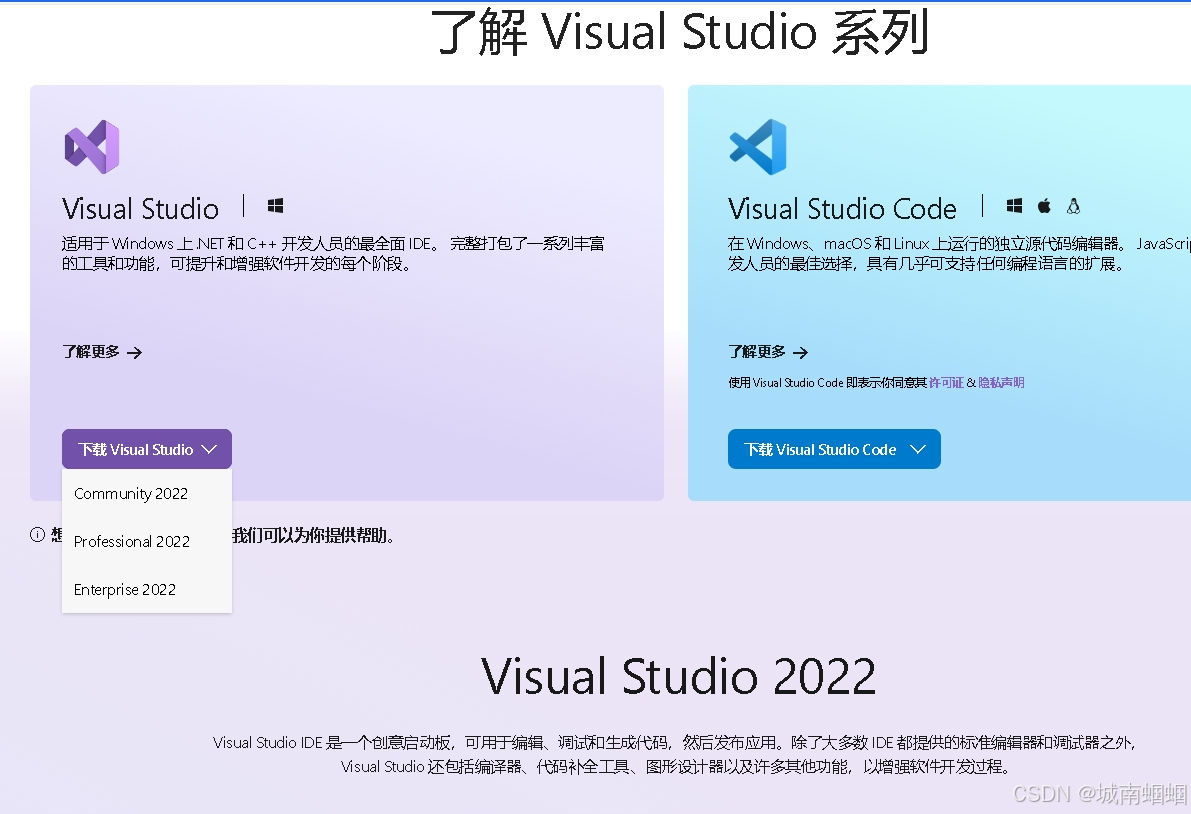1191x814 pixels.
Task: Click the Windows platform icon for VS Code
Action: [1014, 205]
